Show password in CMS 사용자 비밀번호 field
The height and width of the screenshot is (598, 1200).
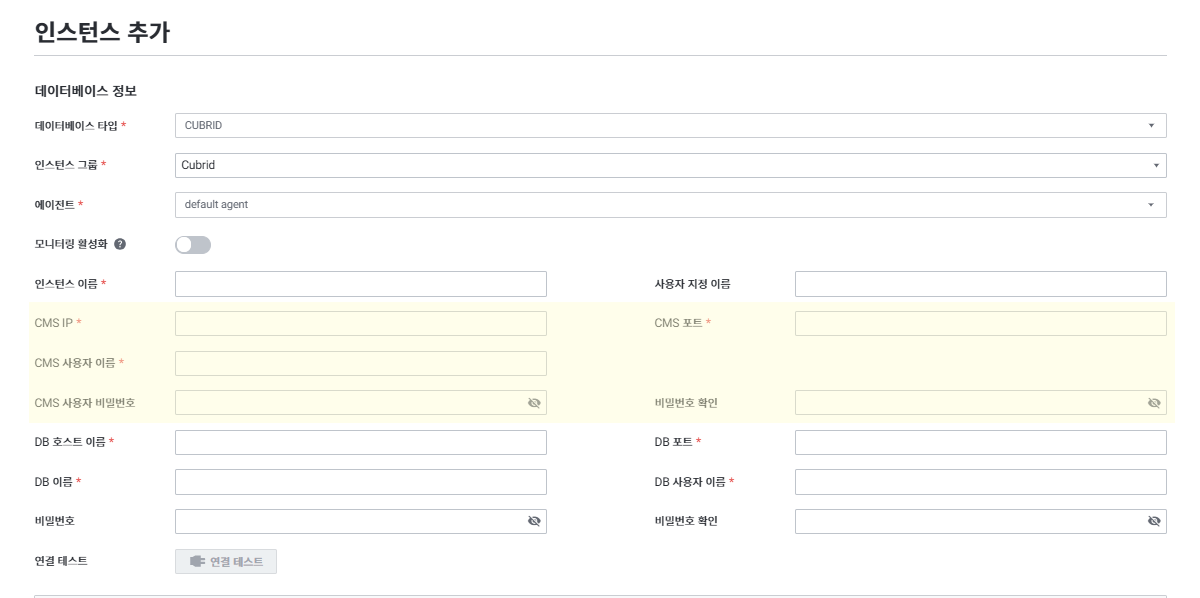[534, 403]
